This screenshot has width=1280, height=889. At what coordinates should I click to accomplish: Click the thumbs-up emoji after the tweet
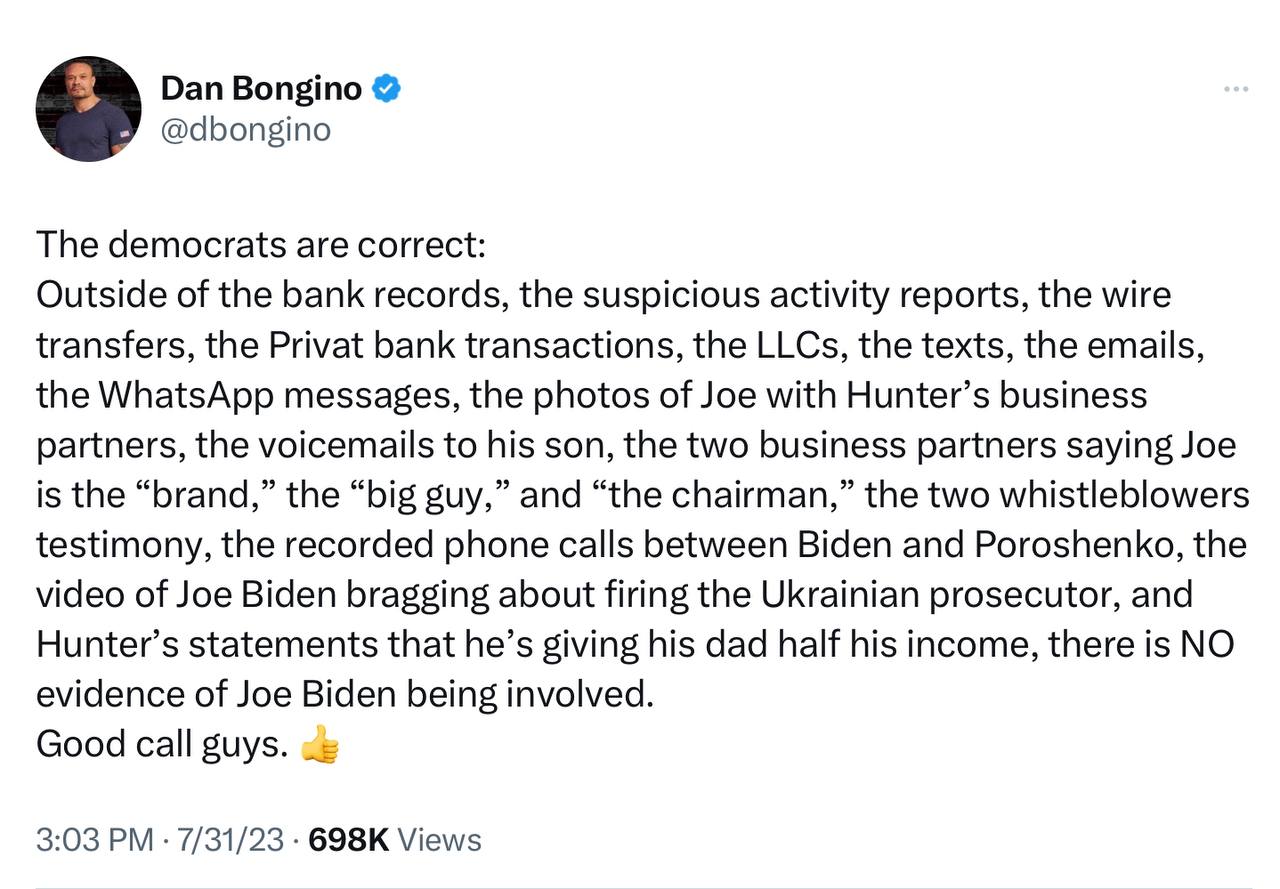[320, 746]
